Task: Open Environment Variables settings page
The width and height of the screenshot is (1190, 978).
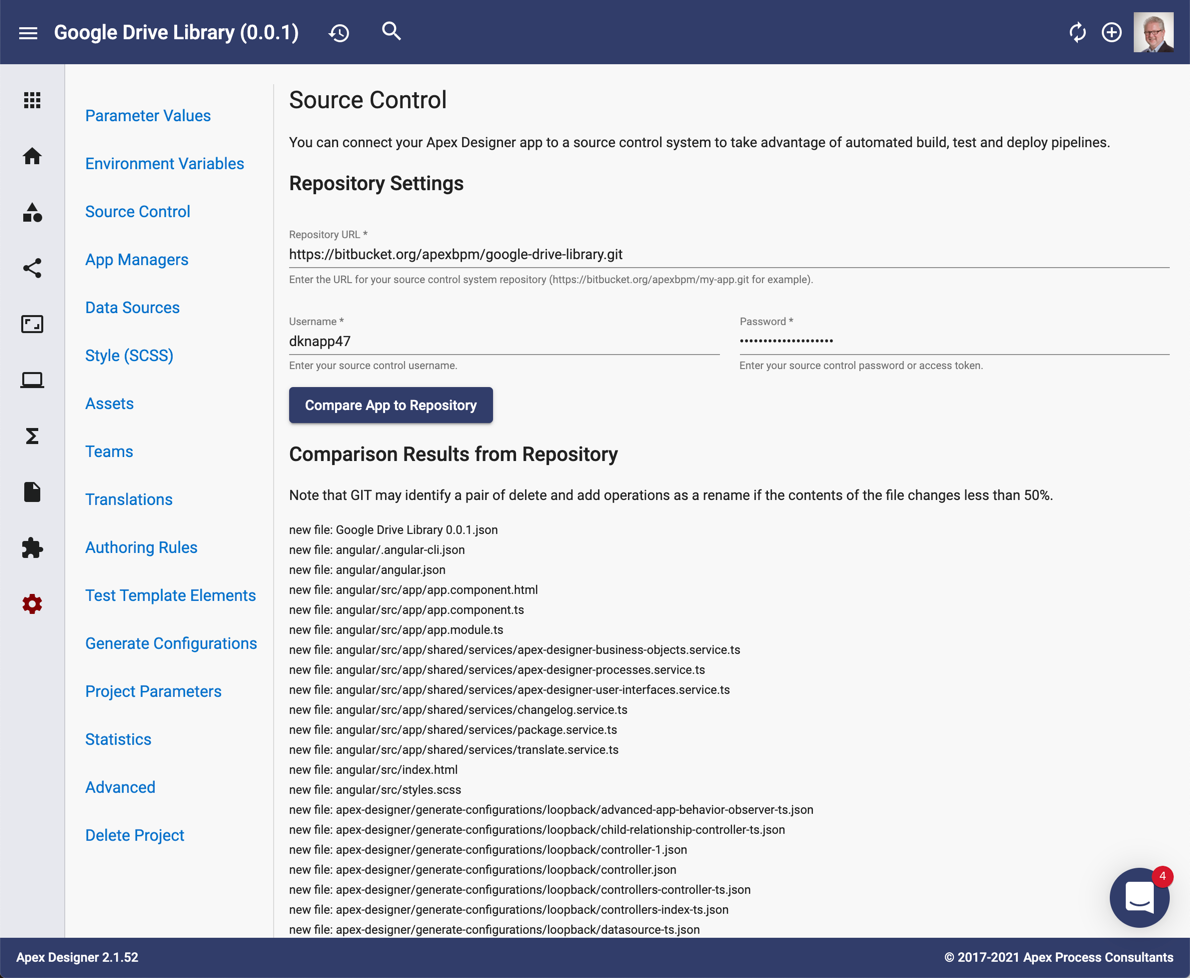Action: tap(165, 164)
